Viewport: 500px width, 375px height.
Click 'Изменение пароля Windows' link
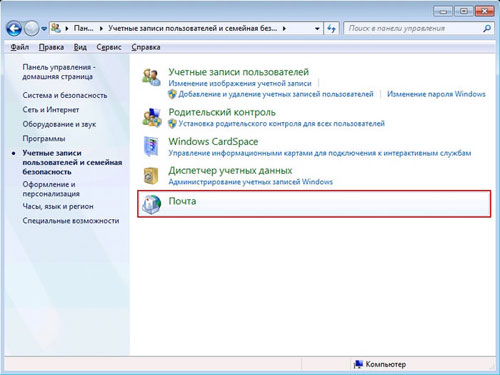tap(436, 94)
